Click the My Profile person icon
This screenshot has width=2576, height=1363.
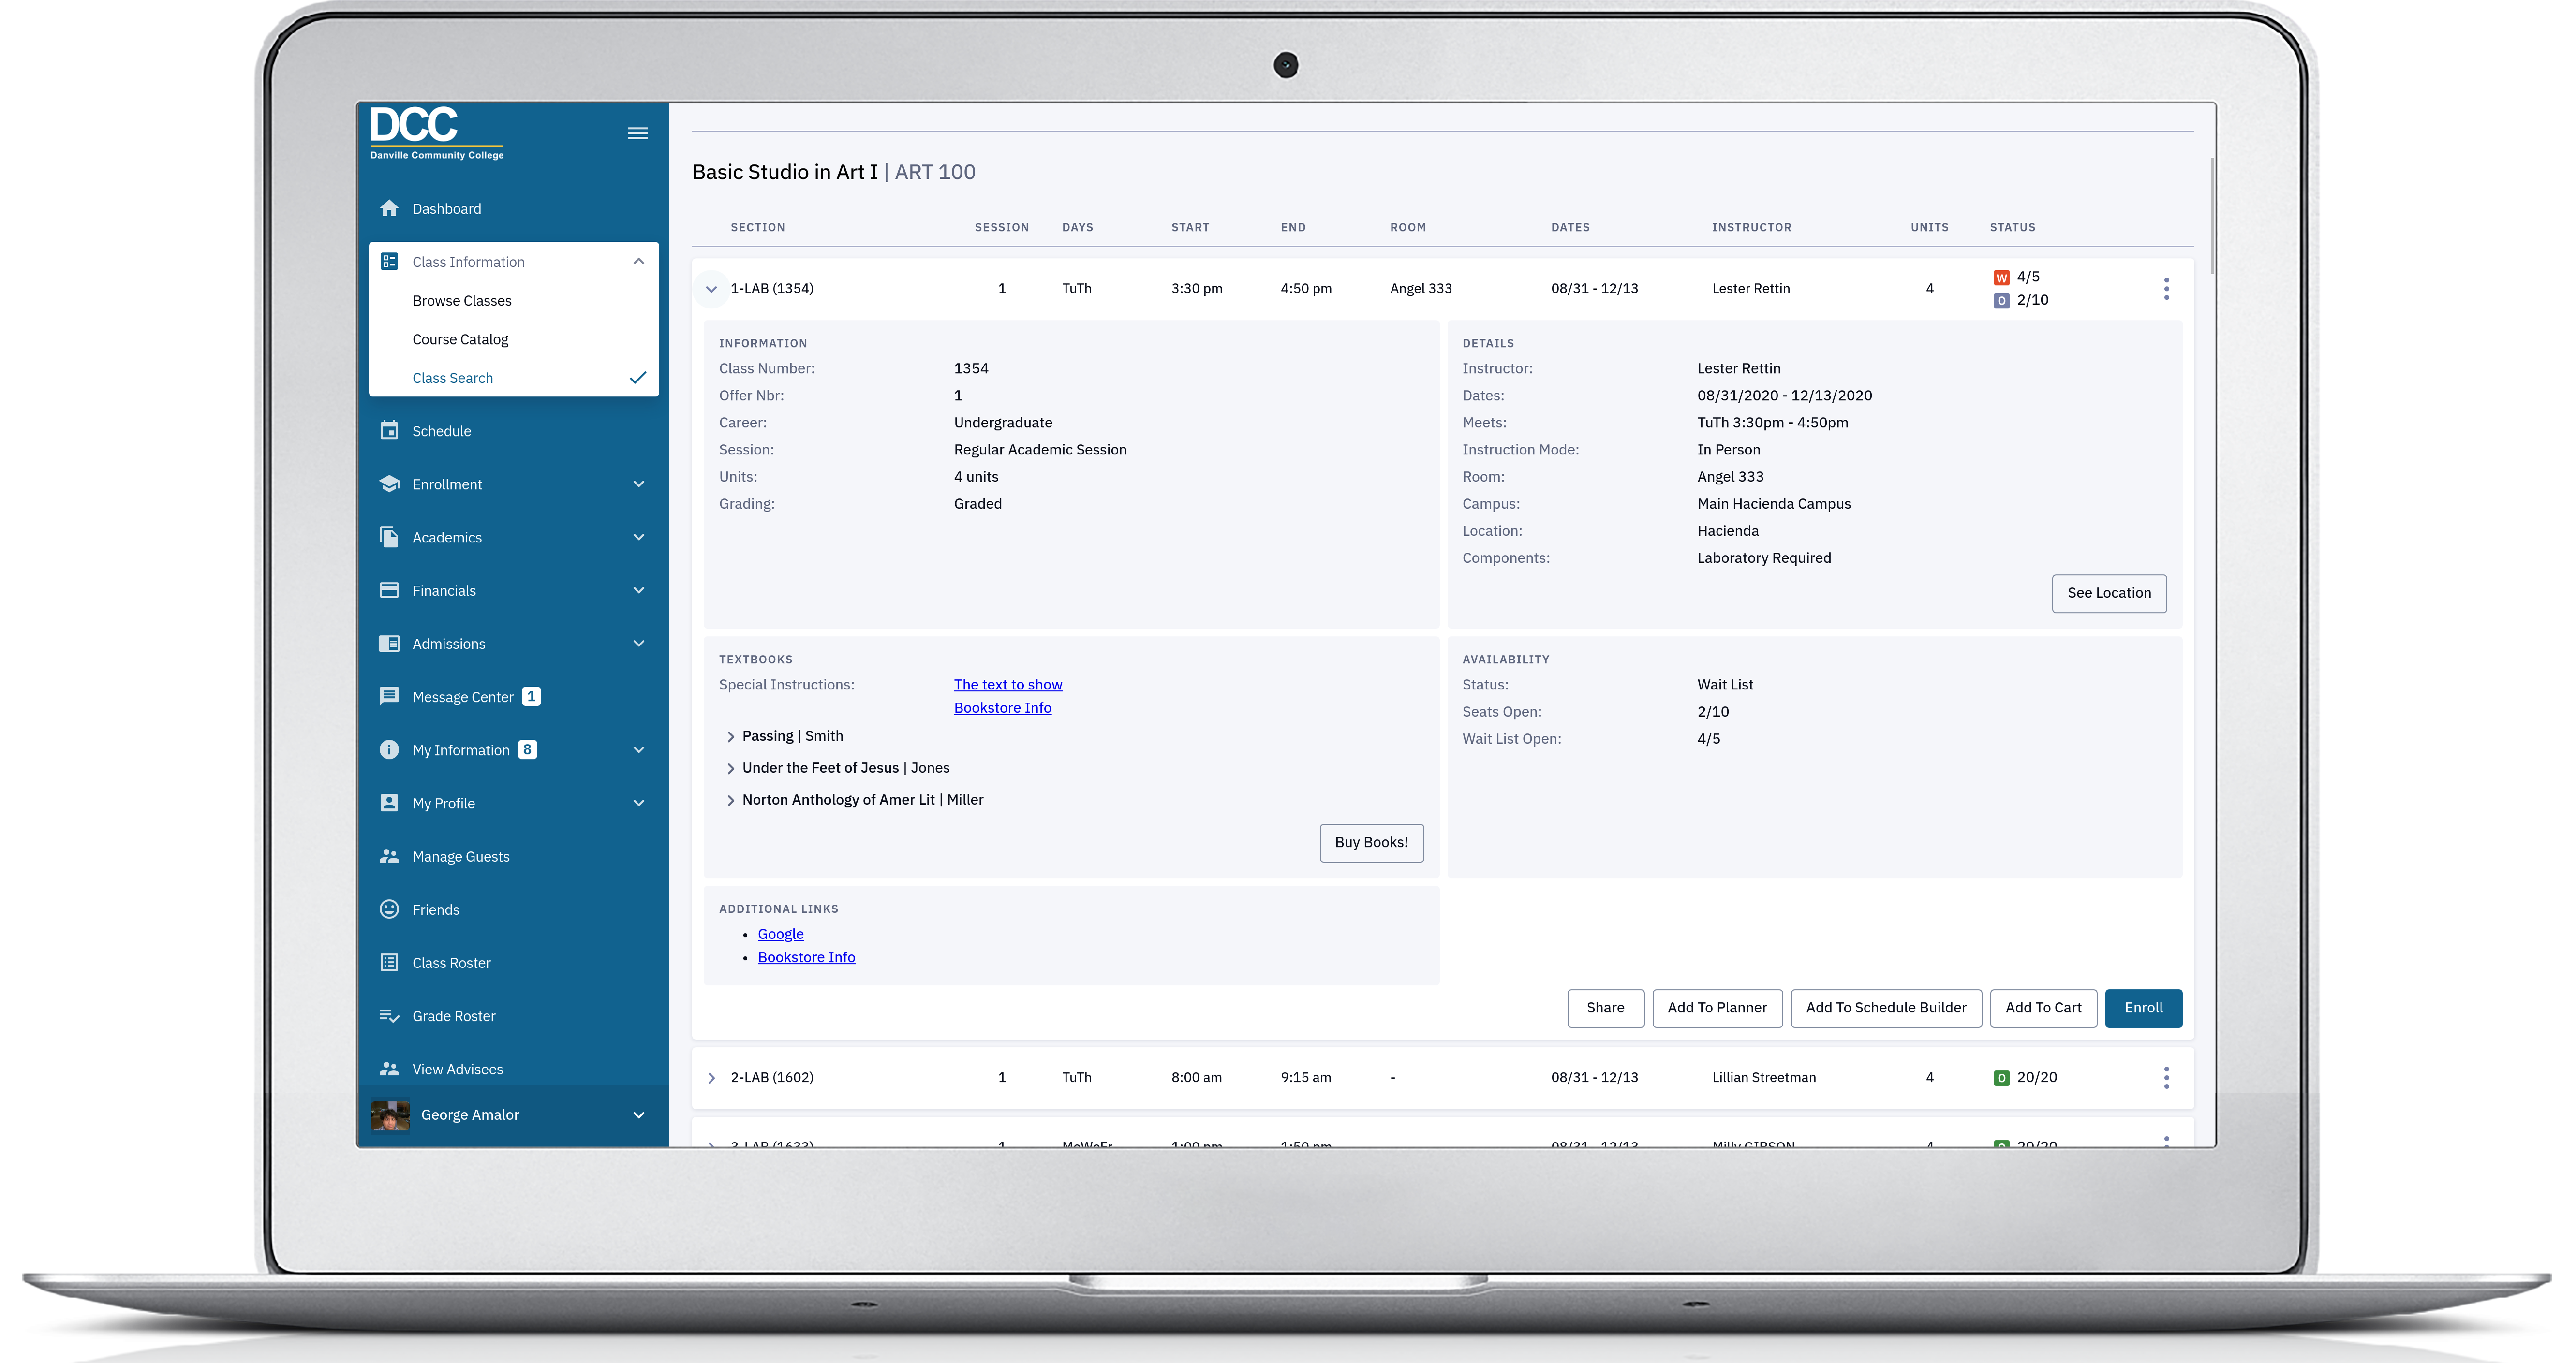389,802
